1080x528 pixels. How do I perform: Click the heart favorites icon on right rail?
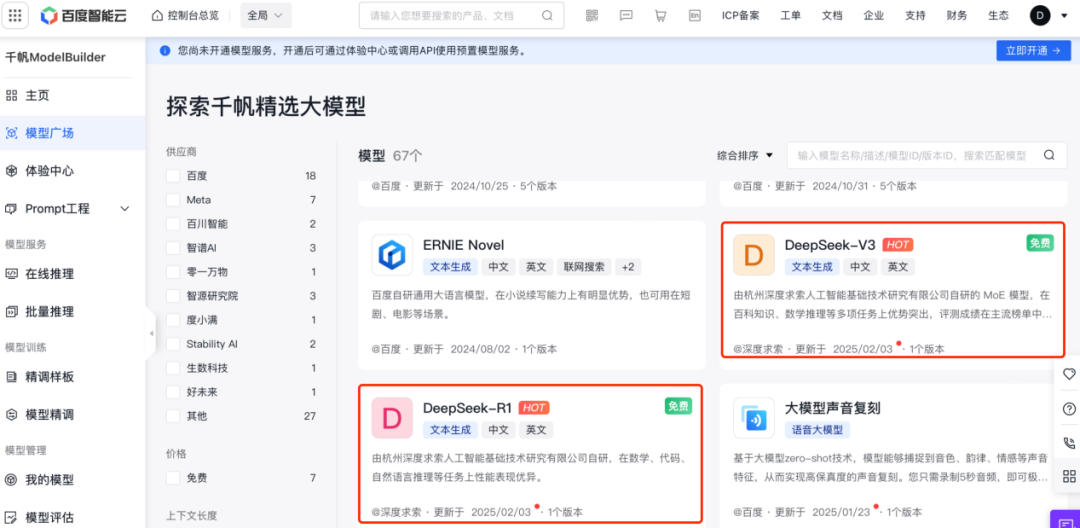[x=1069, y=374]
